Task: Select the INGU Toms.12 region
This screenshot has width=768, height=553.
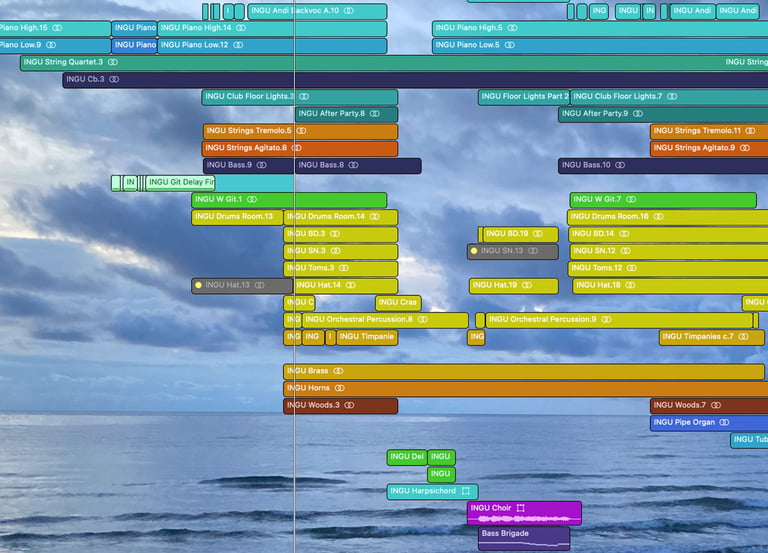Action: tap(668, 268)
